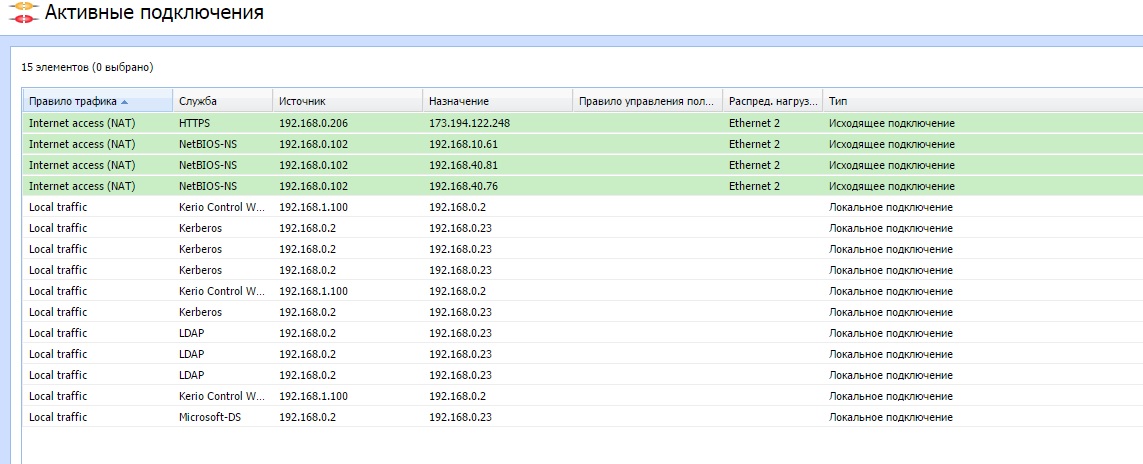The height and width of the screenshot is (464, 1143).
Task: Sort by the 'Служба' column header
Action: click(x=223, y=101)
